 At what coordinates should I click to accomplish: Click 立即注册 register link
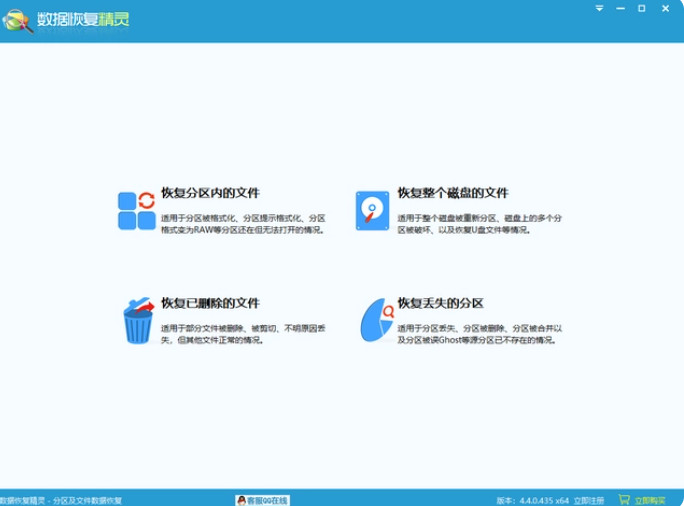(x=590, y=500)
